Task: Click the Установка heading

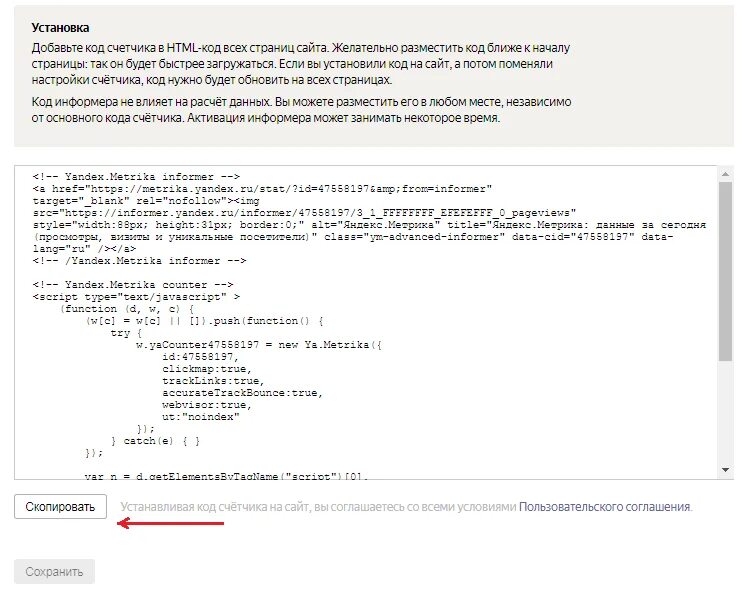Action: [x=60, y=27]
